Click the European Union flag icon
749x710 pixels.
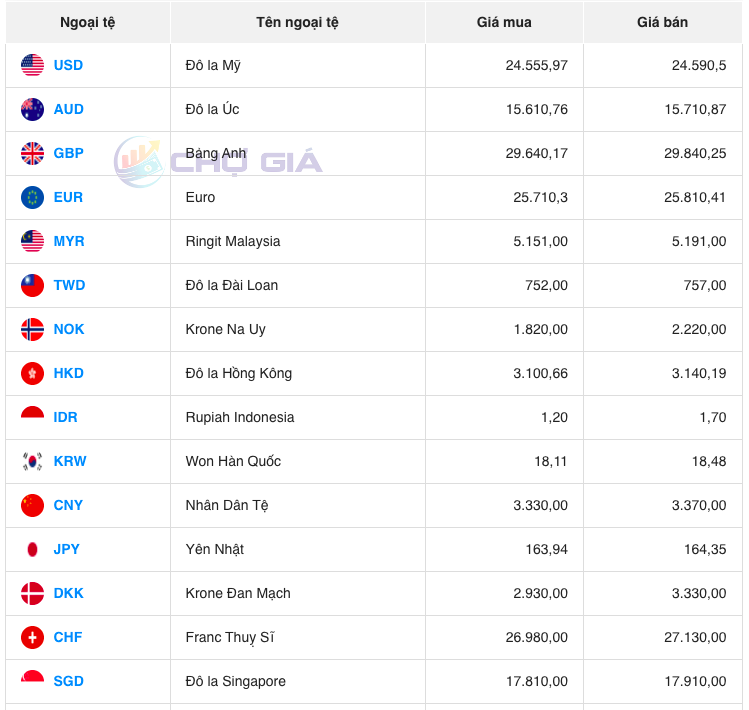[x=32, y=197]
